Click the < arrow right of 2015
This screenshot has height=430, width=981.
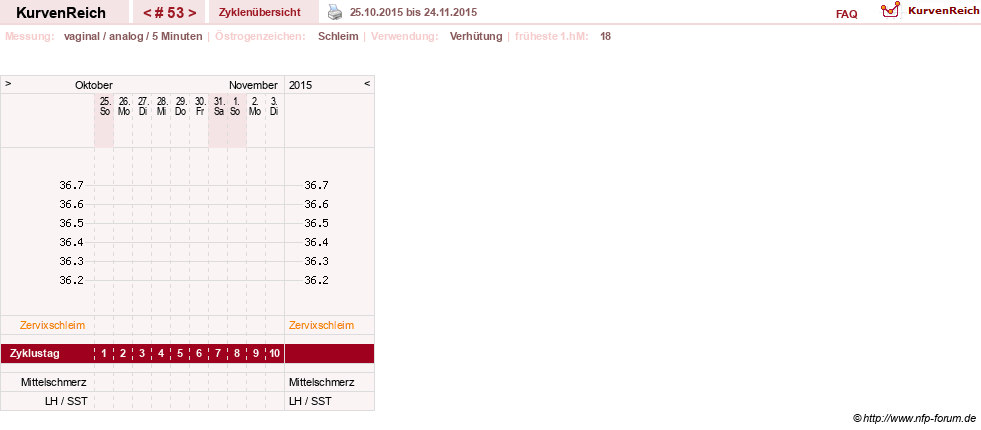[x=367, y=83]
